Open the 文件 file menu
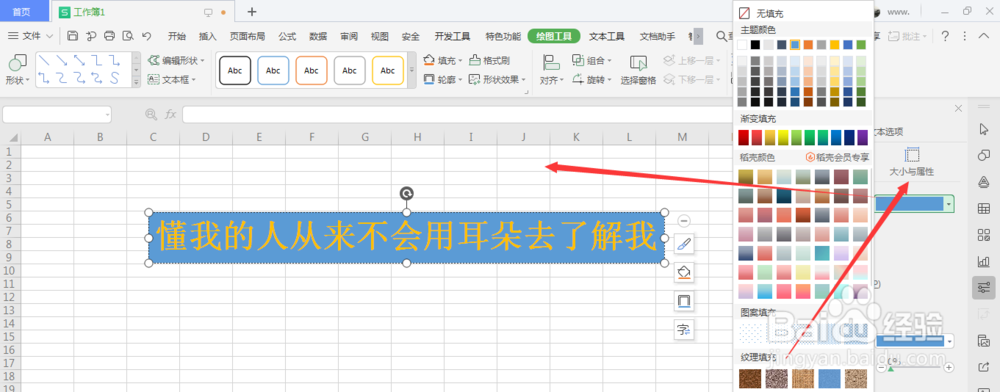Image resolution: width=1000 pixels, height=392 pixels. [31, 36]
